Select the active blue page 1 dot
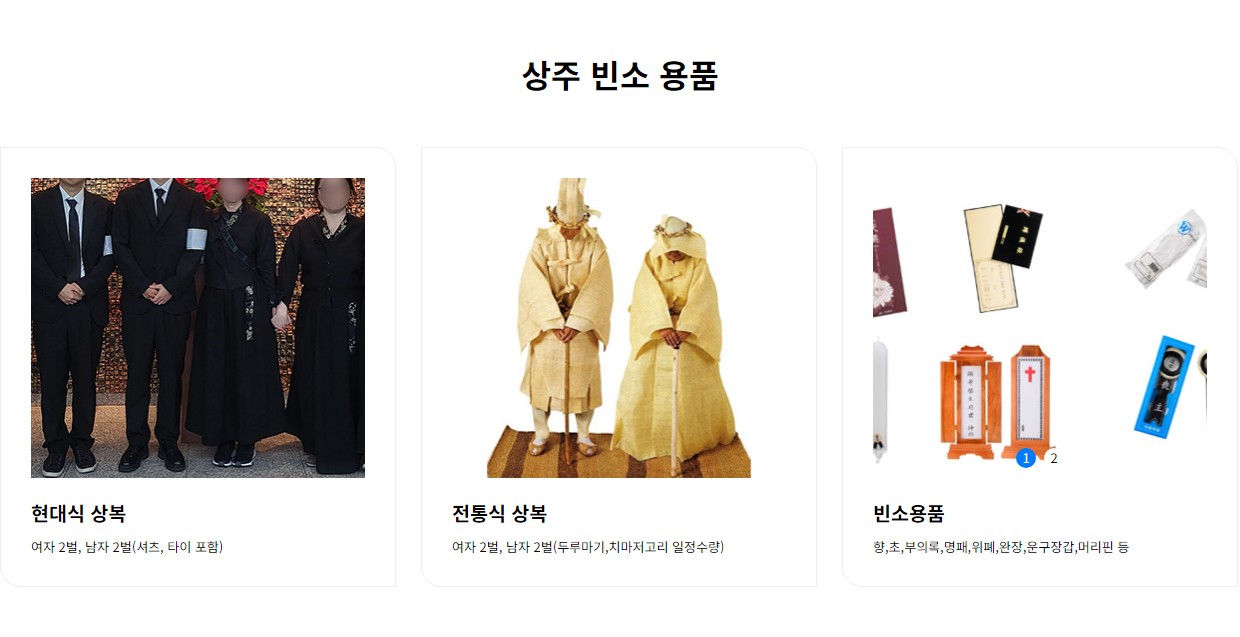 coord(1025,458)
